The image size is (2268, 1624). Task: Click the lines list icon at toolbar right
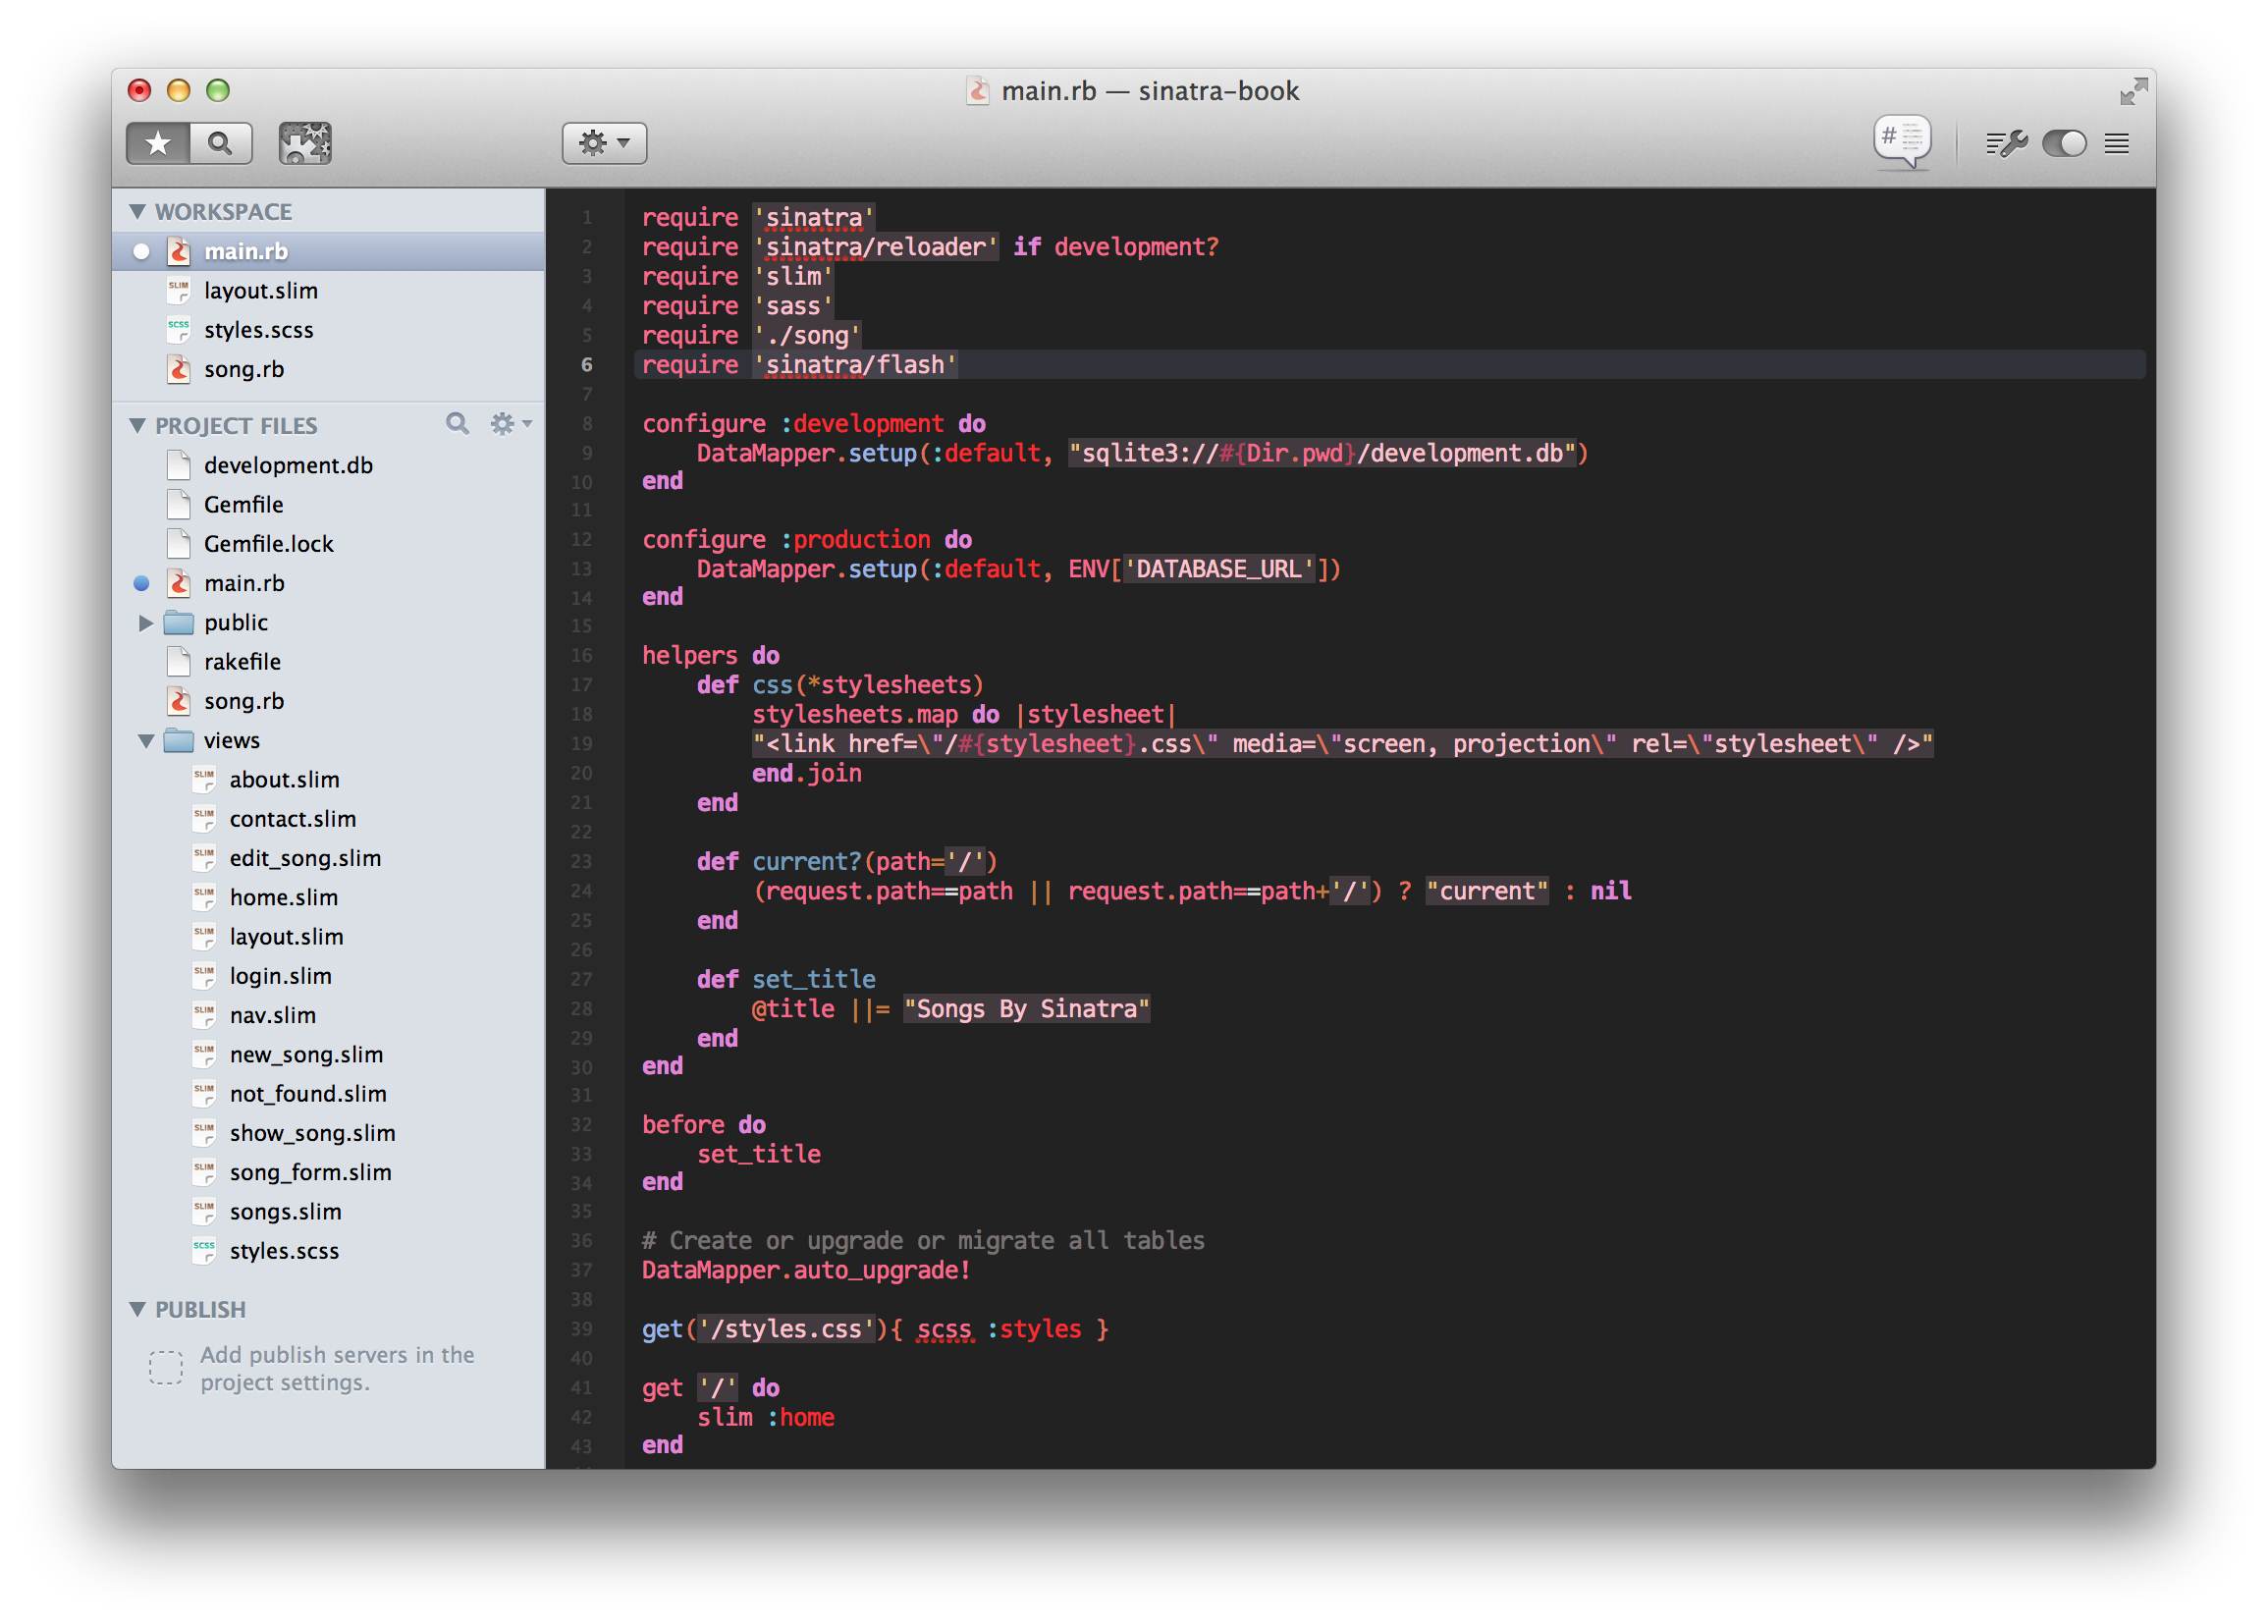point(2116,144)
